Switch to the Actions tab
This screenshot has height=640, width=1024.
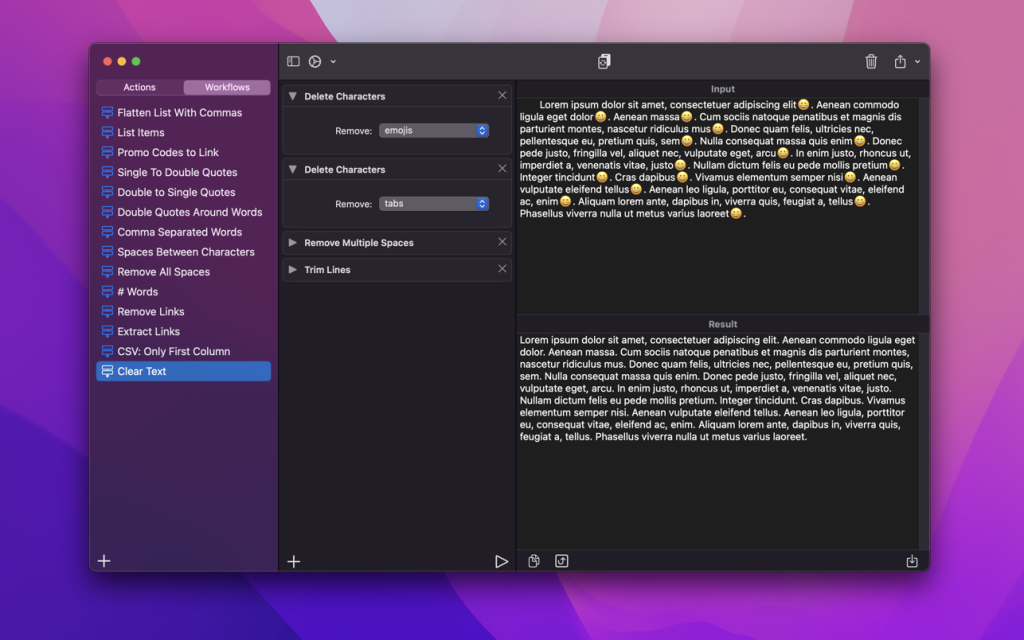139,87
